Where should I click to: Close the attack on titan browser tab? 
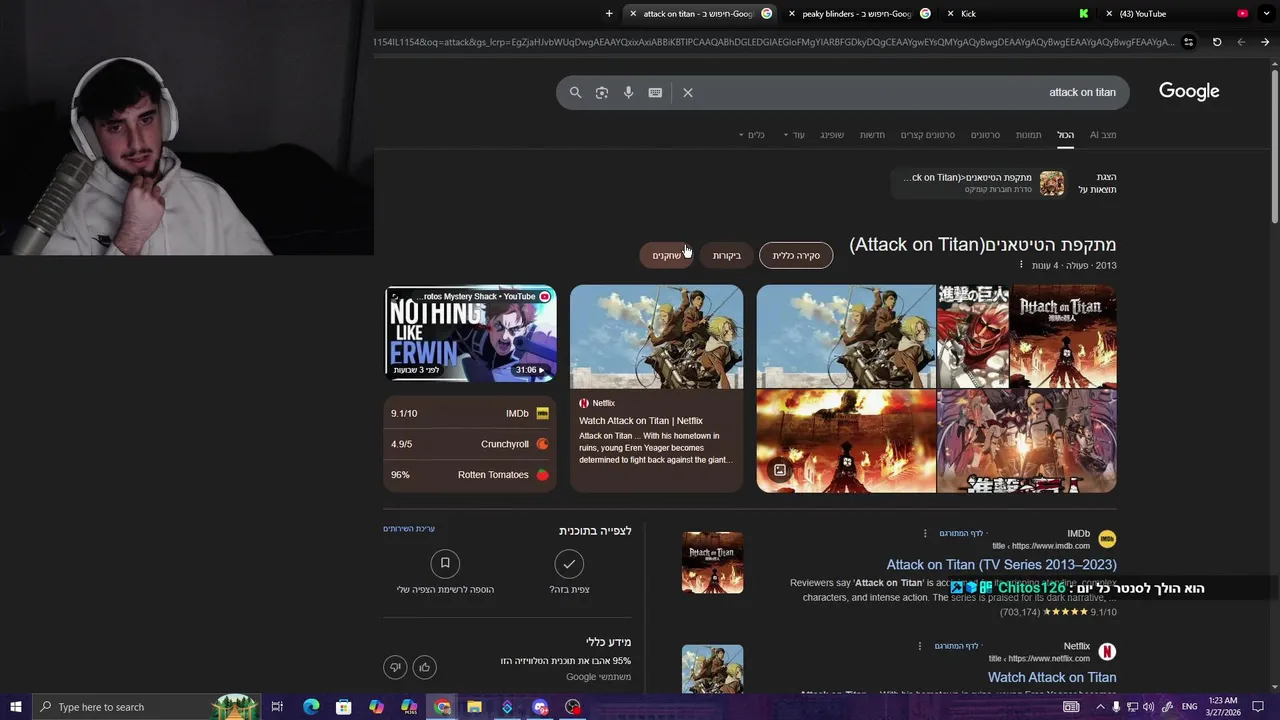click(x=633, y=14)
